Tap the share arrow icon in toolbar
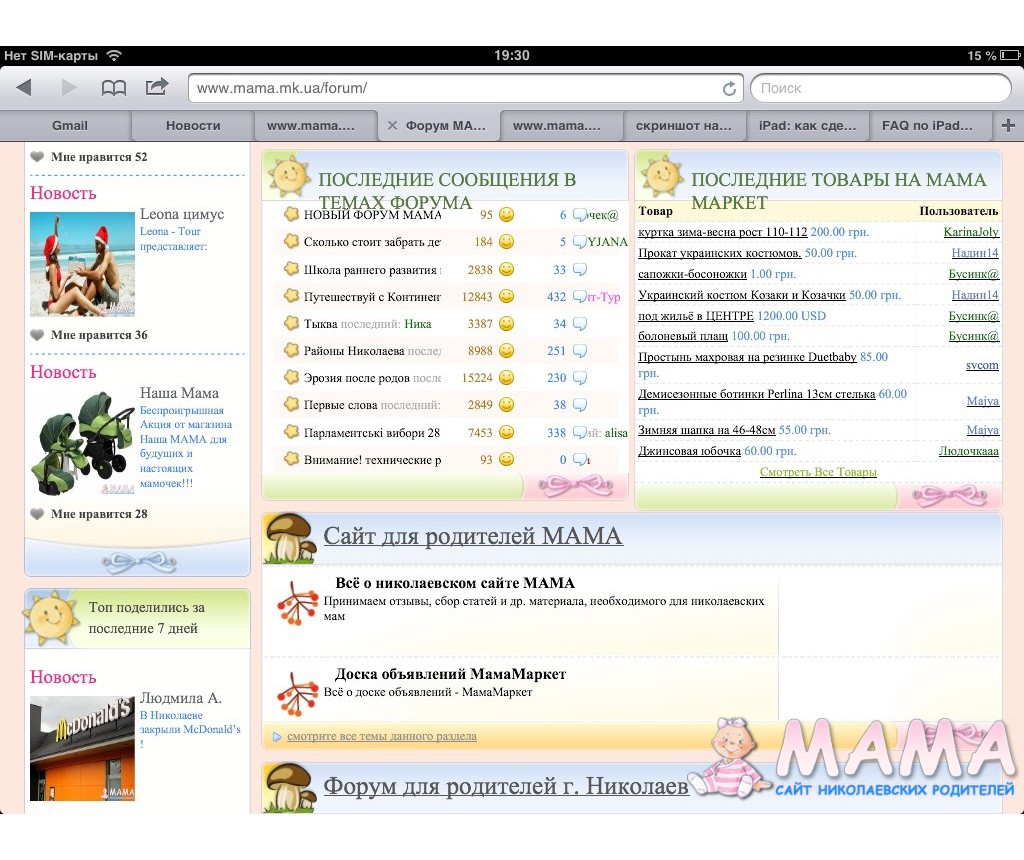This screenshot has height=860, width=1024. (157, 87)
